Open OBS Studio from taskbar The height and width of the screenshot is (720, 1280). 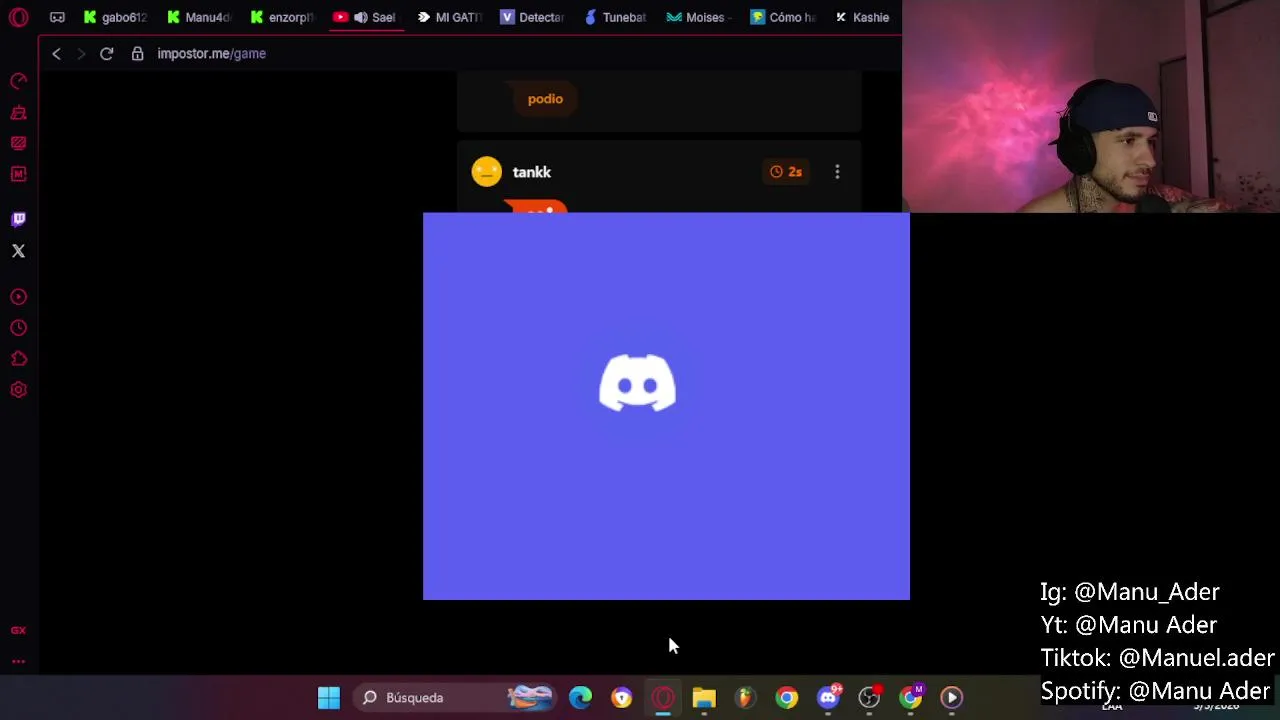(869, 697)
